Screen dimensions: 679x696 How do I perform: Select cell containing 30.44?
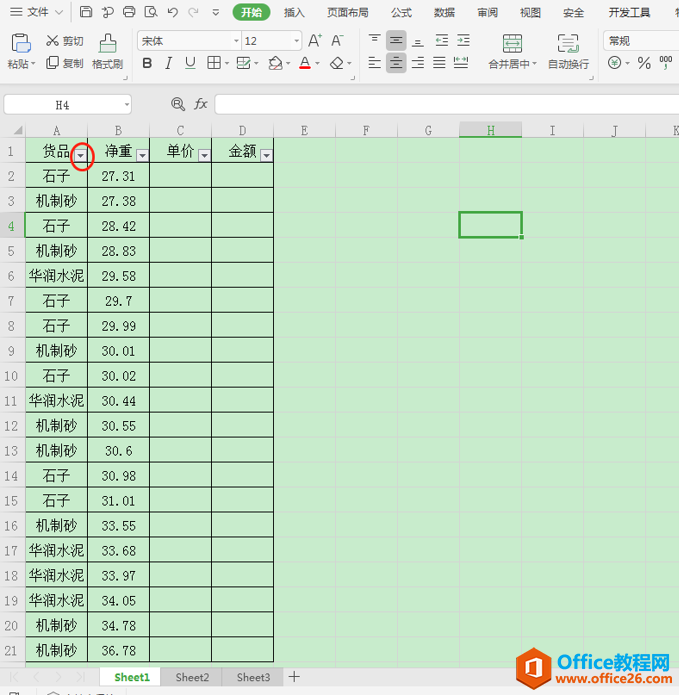coord(118,401)
